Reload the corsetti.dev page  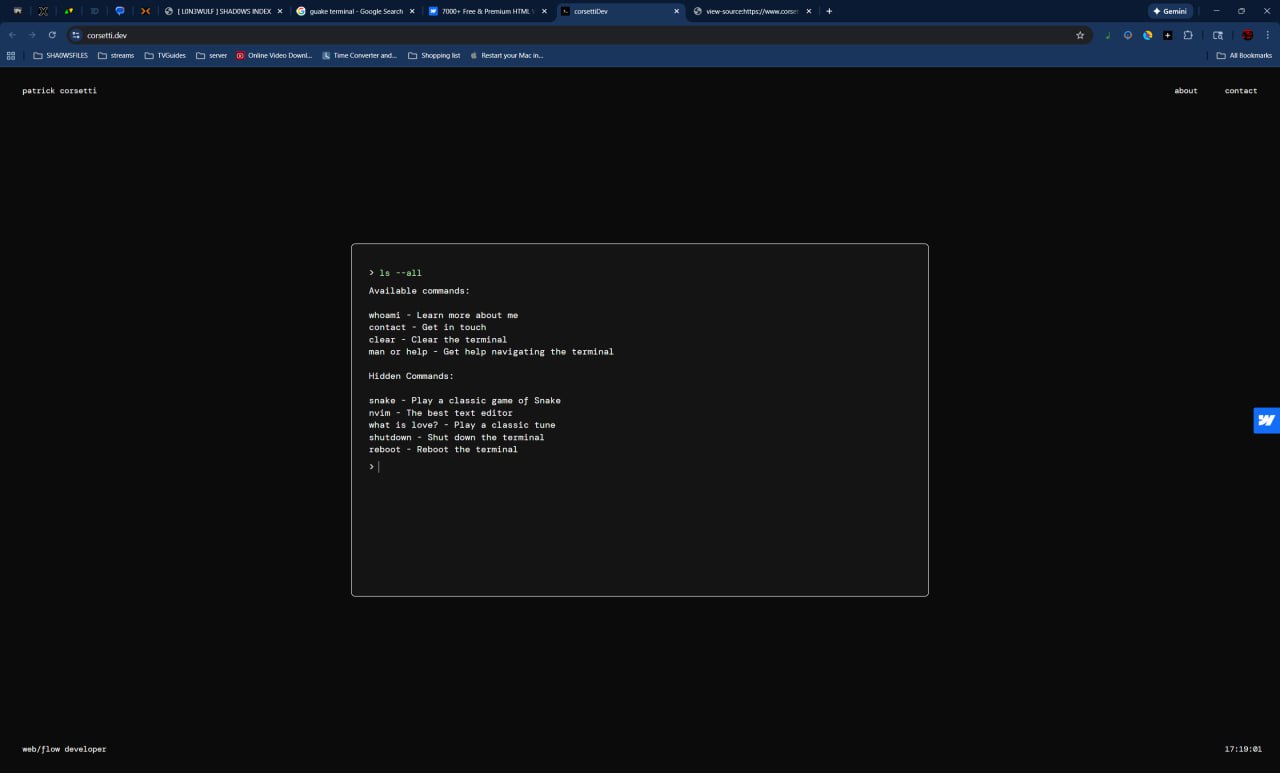(x=52, y=35)
